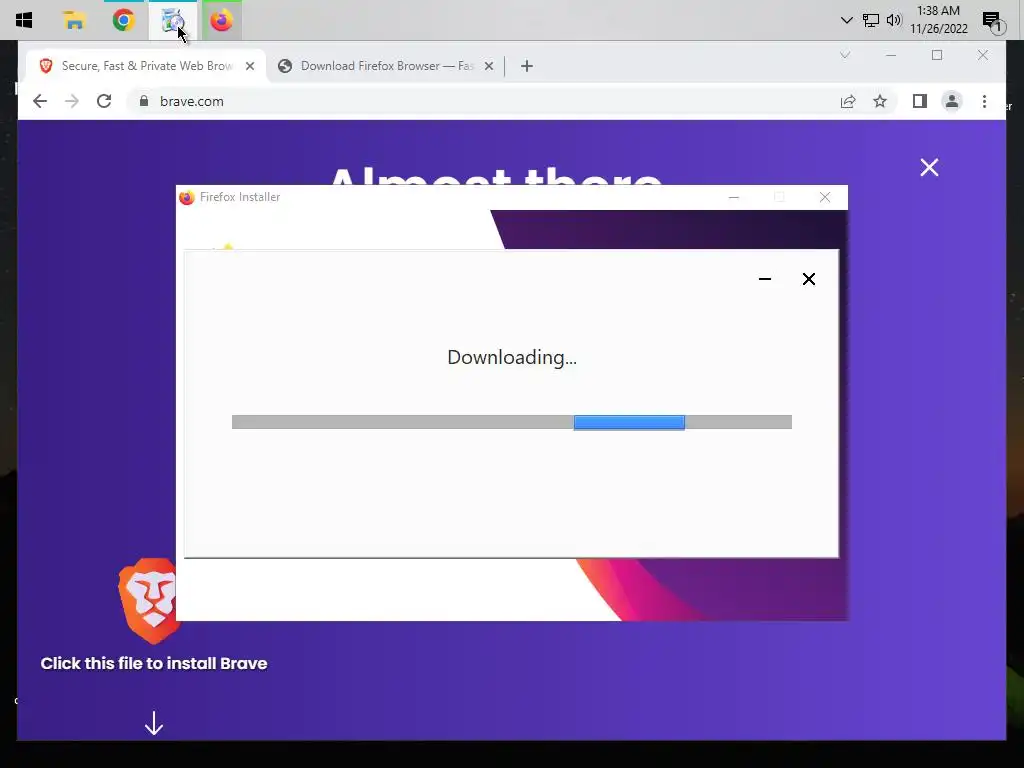Toggle Chrome side panel
1024x768 pixels.
[920, 101]
